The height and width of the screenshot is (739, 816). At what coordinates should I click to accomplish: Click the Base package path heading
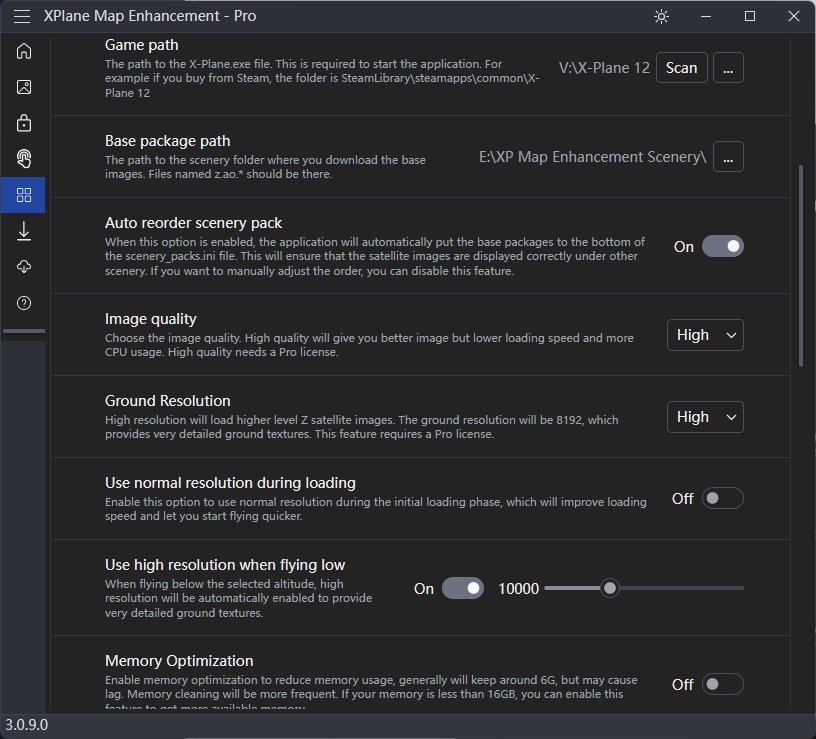click(168, 141)
